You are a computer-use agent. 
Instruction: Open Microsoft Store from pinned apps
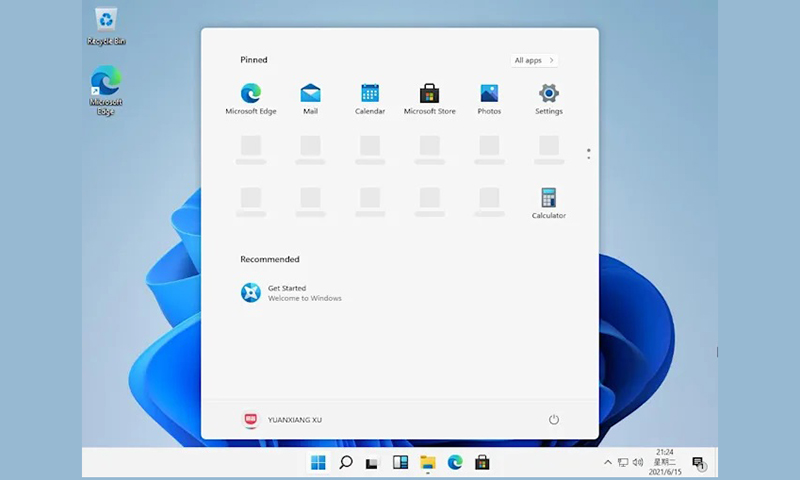(x=430, y=99)
